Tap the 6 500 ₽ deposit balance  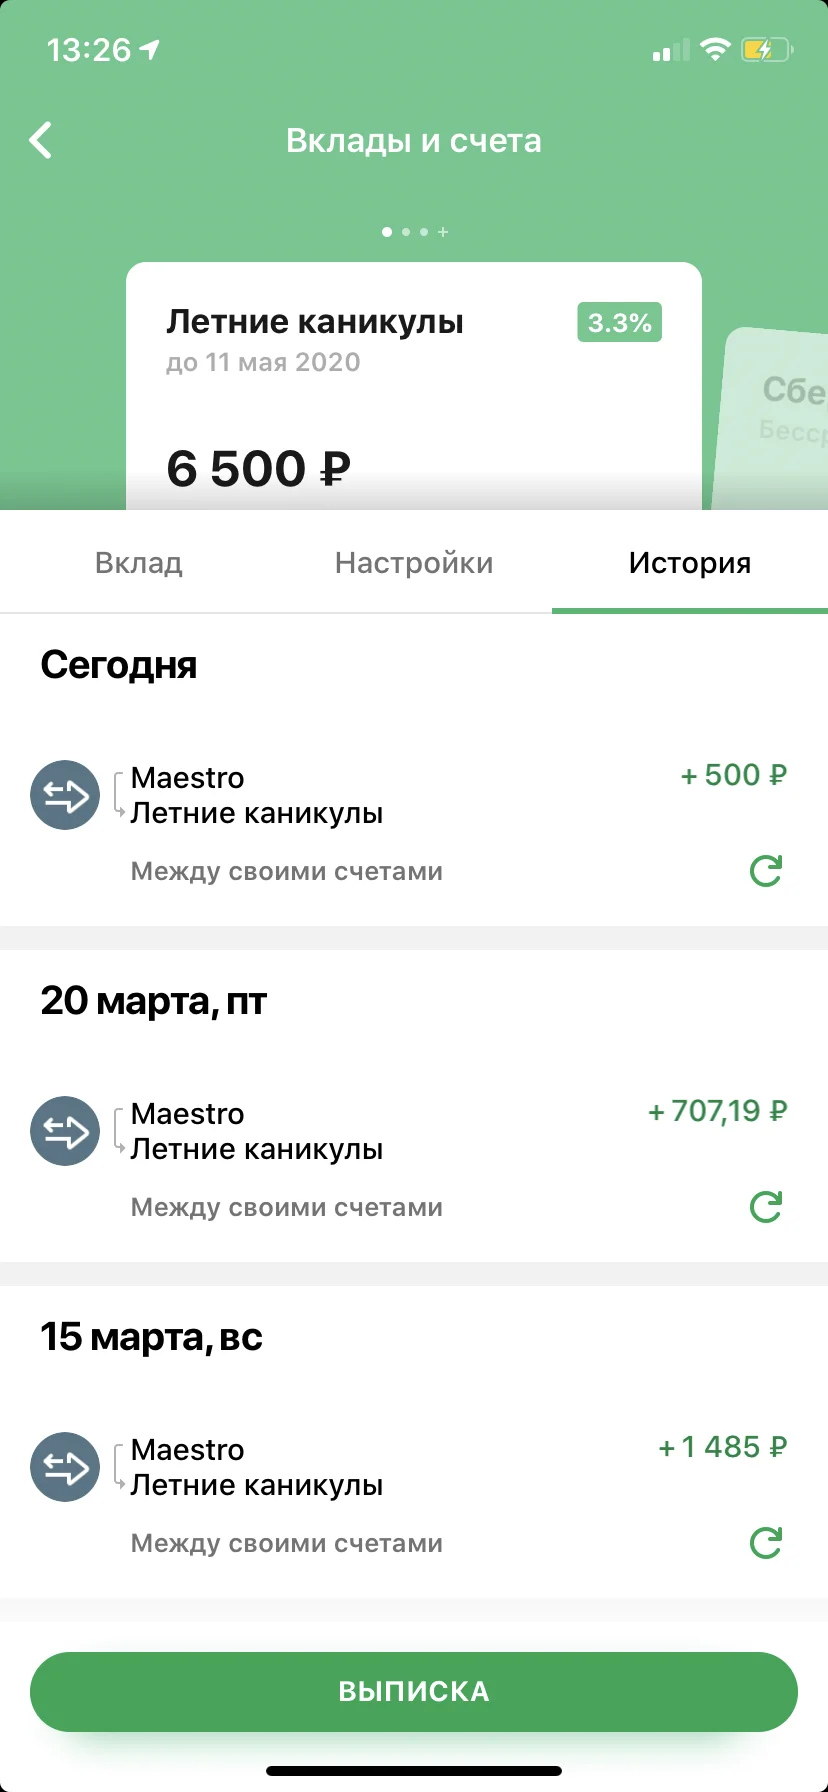[x=258, y=469]
